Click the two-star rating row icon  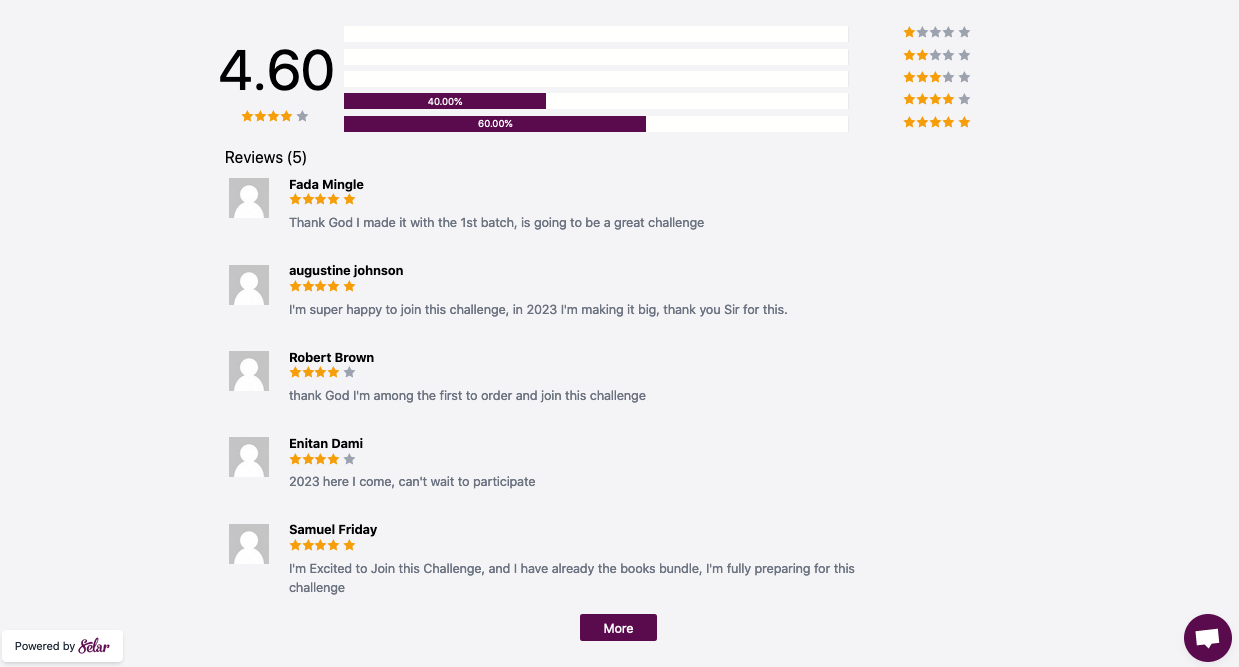click(937, 55)
